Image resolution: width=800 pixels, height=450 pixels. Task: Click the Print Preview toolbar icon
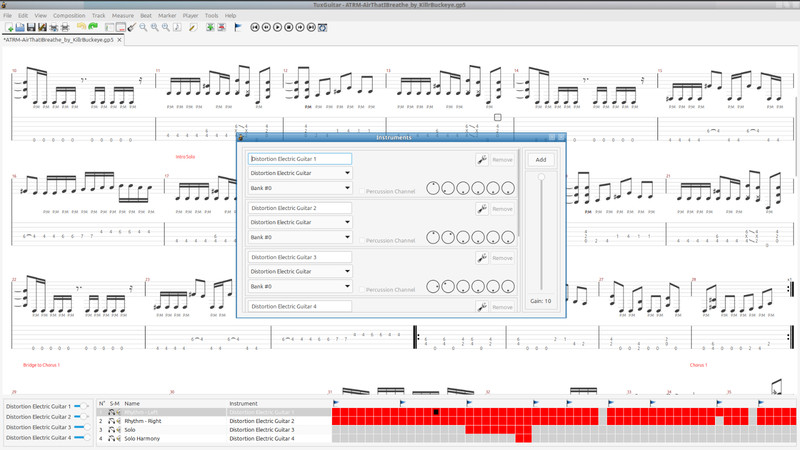[x=54, y=27]
